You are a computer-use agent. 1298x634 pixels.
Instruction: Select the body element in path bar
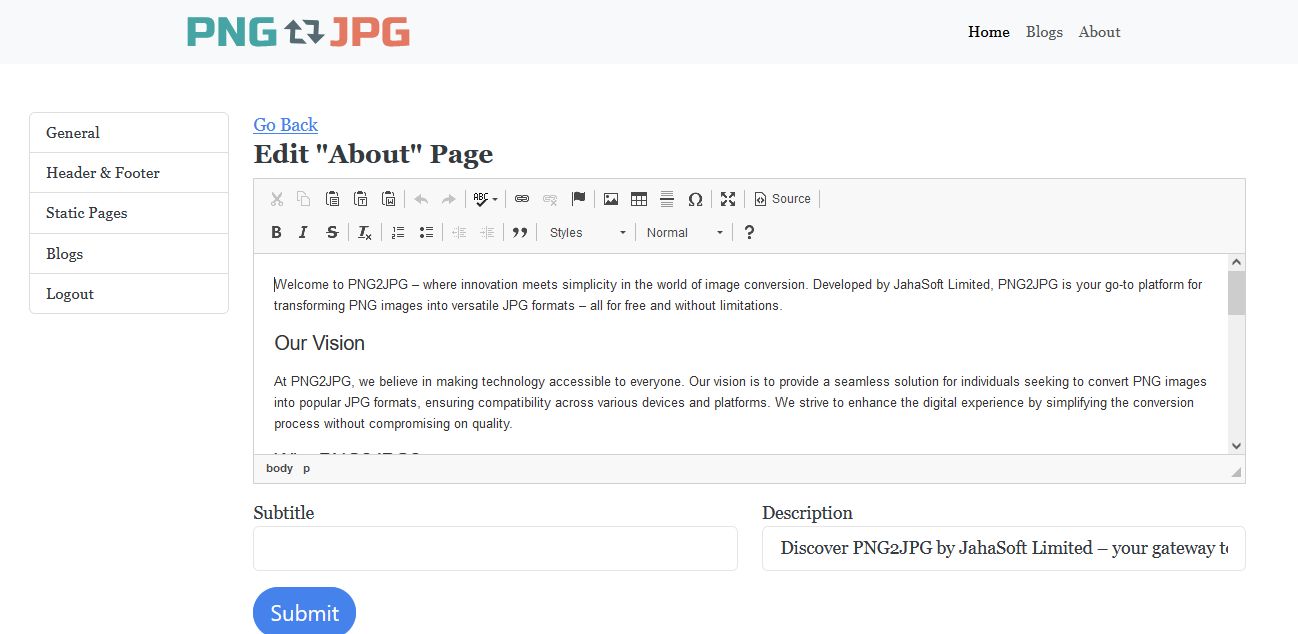click(279, 468)
